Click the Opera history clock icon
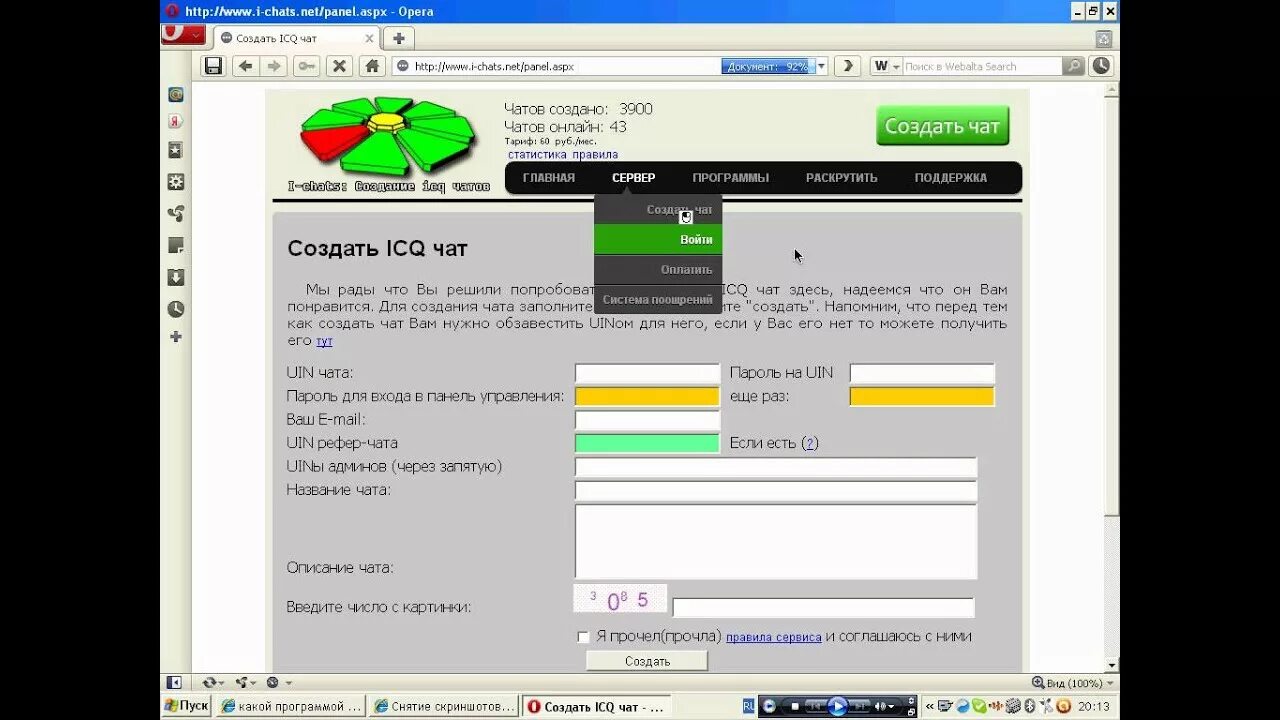Viewport: 1280px width, 720px height. pos(1099,66)
